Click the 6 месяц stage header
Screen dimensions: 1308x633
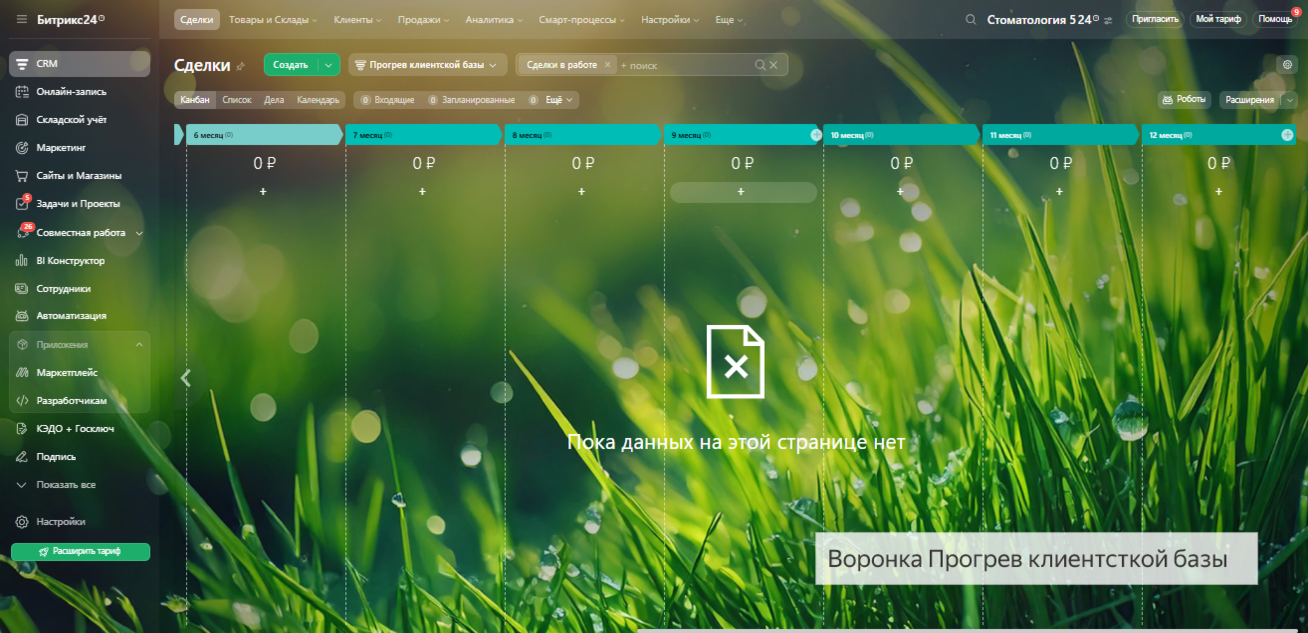click(x=264, y=134)
